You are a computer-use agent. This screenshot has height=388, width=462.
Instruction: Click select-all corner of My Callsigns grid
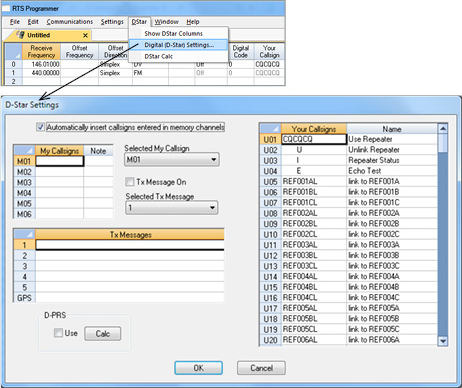(24, 151)
